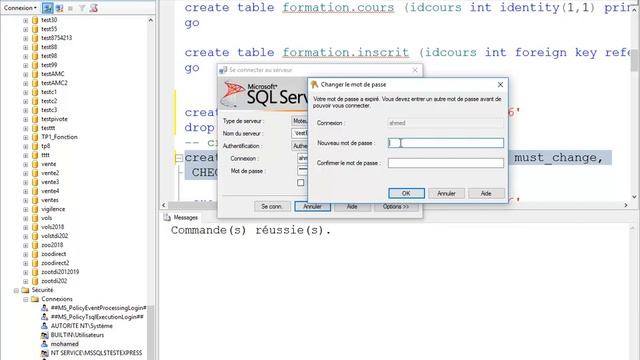Click the disabled Connexion field showing ahmed

446,123
